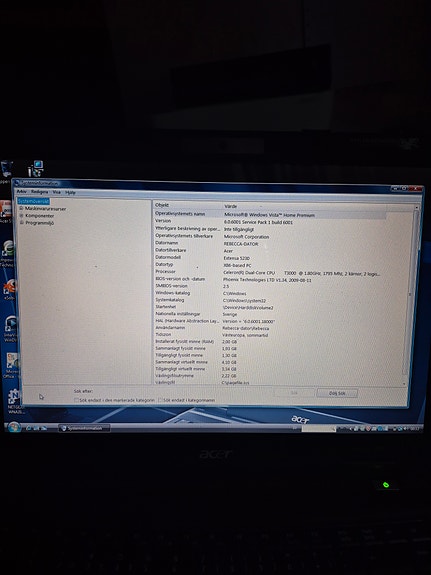Click the Sök efter input field
The height and width of the screenshot is (575, 431).
182,392
